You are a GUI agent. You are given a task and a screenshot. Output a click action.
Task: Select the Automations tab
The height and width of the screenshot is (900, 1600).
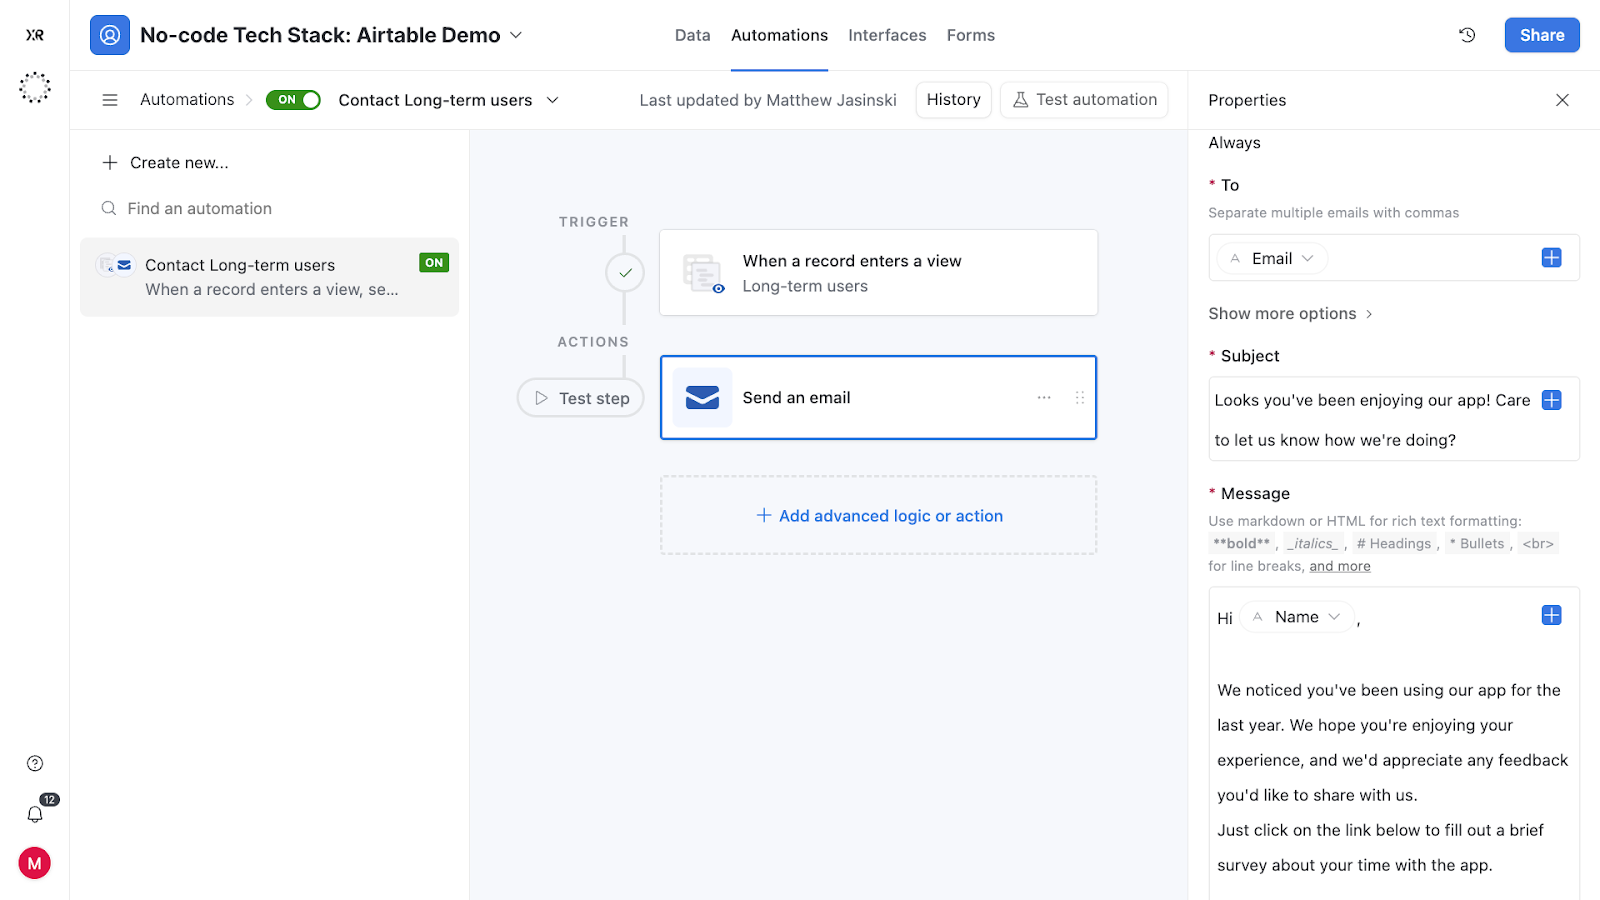779,35
